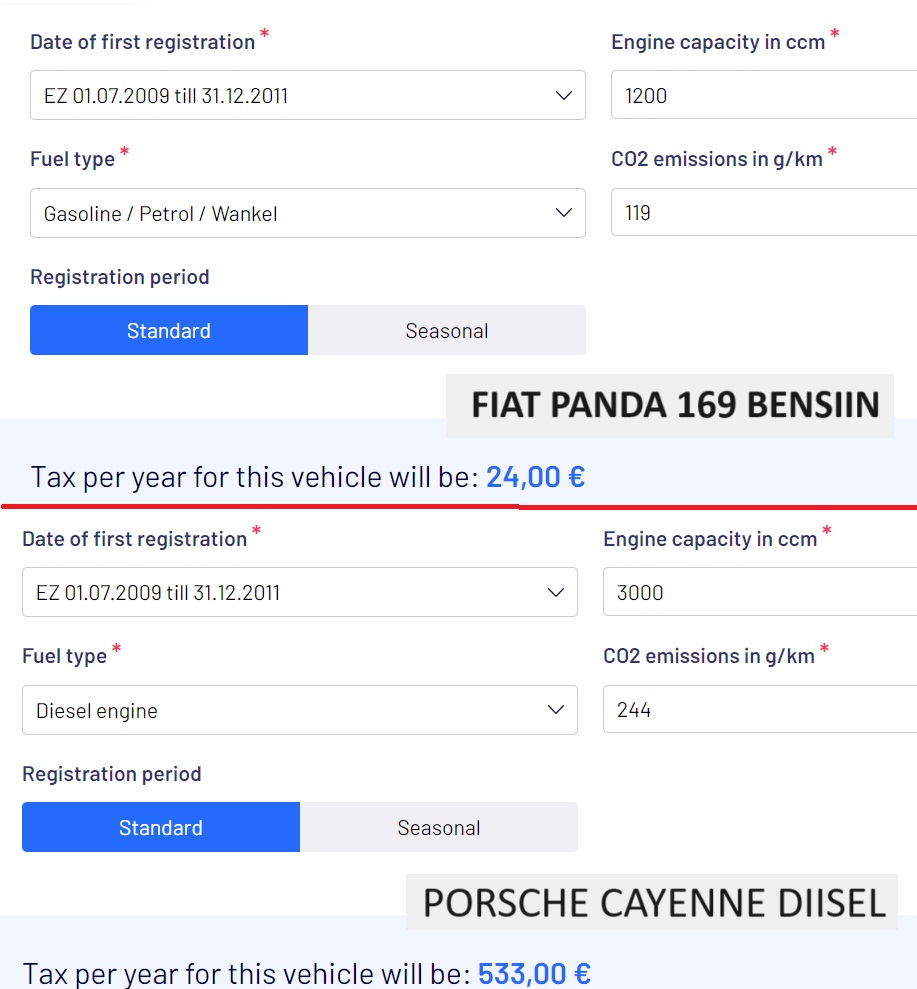The image size is (917, 989).
Task: Click the PORSCHE CAYENNE DIISEL caption
Action: pyautogui.click(x=654, y=903)
